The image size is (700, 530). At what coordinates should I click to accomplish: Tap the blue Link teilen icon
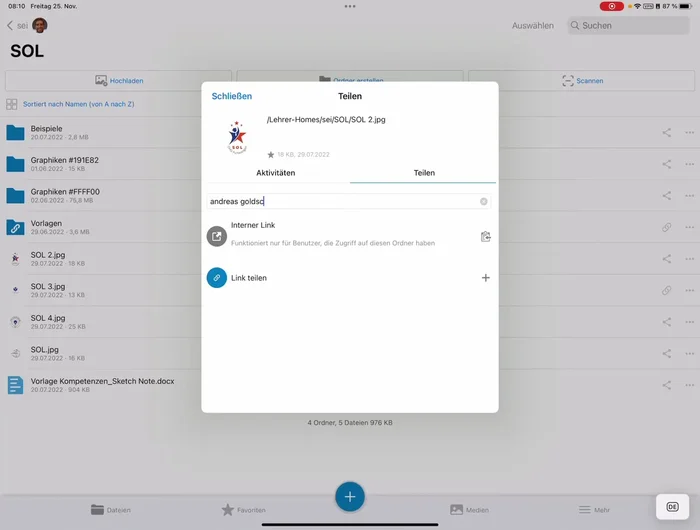(216, 278)
